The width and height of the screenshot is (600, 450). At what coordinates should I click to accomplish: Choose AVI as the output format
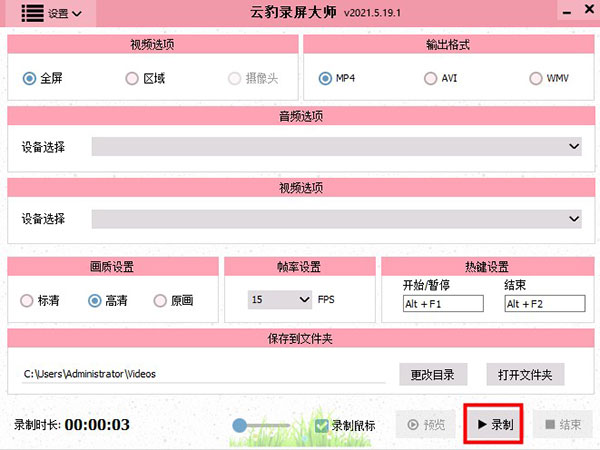click(431, 78)
